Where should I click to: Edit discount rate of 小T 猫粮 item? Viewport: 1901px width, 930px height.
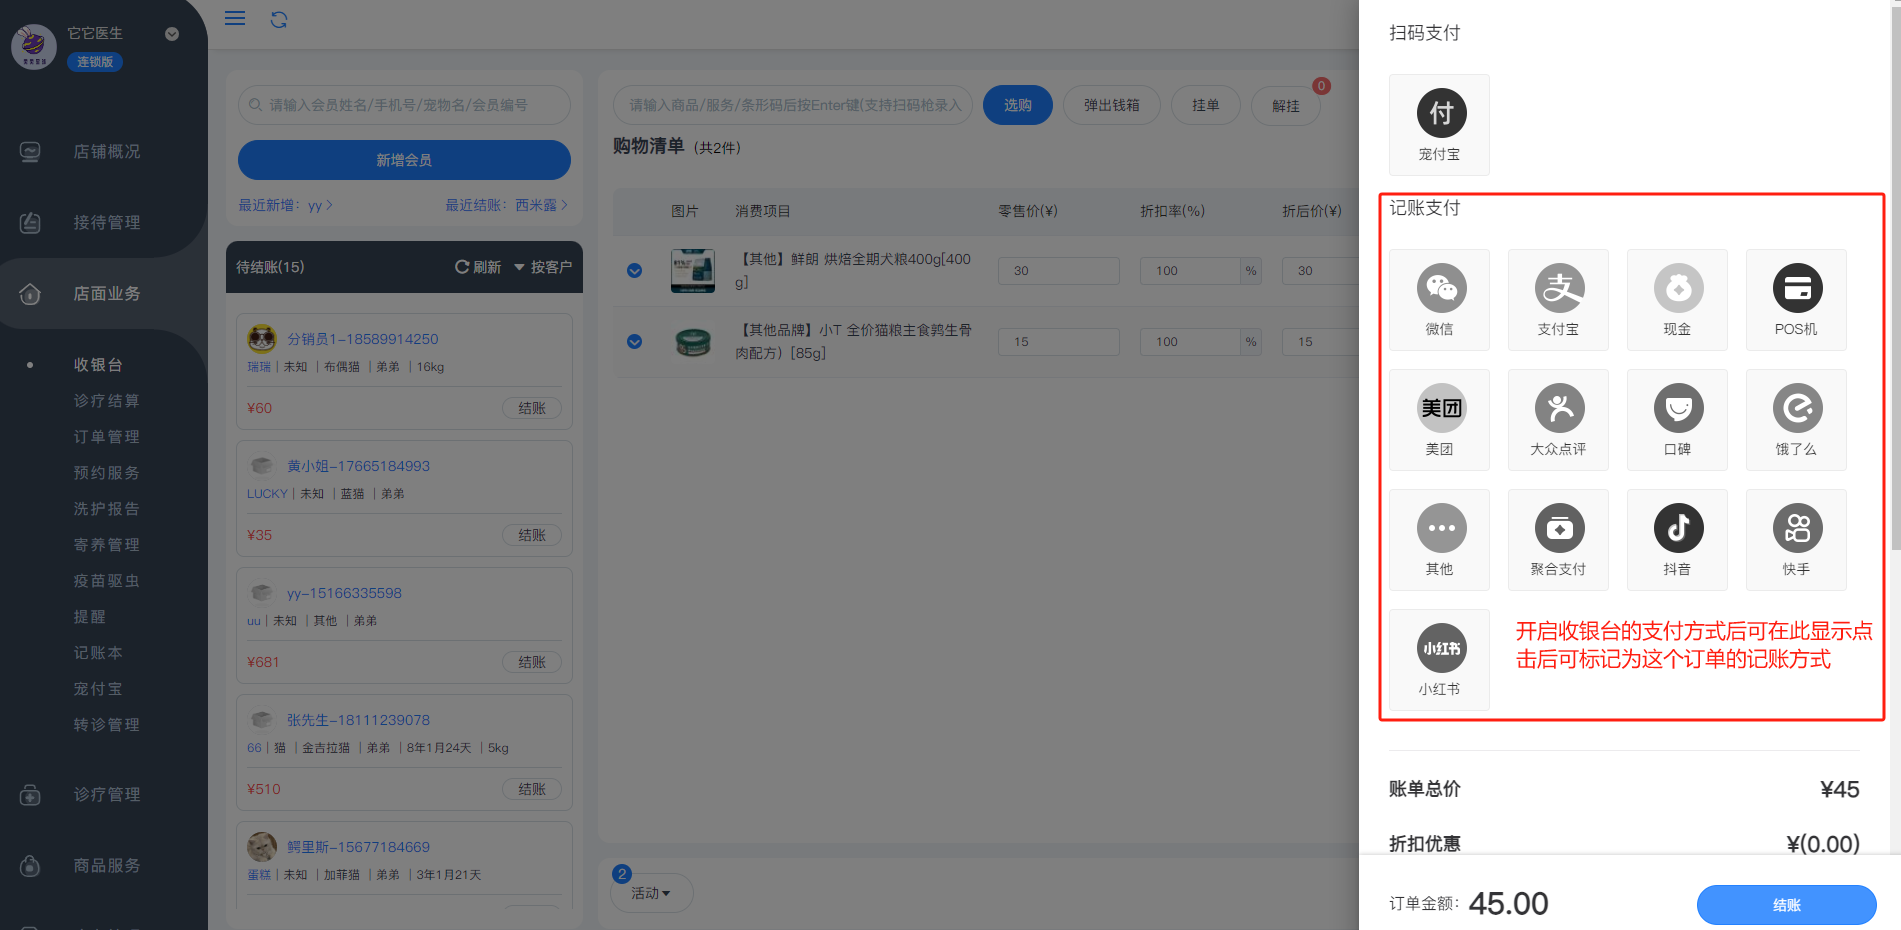pos(1190,342)
